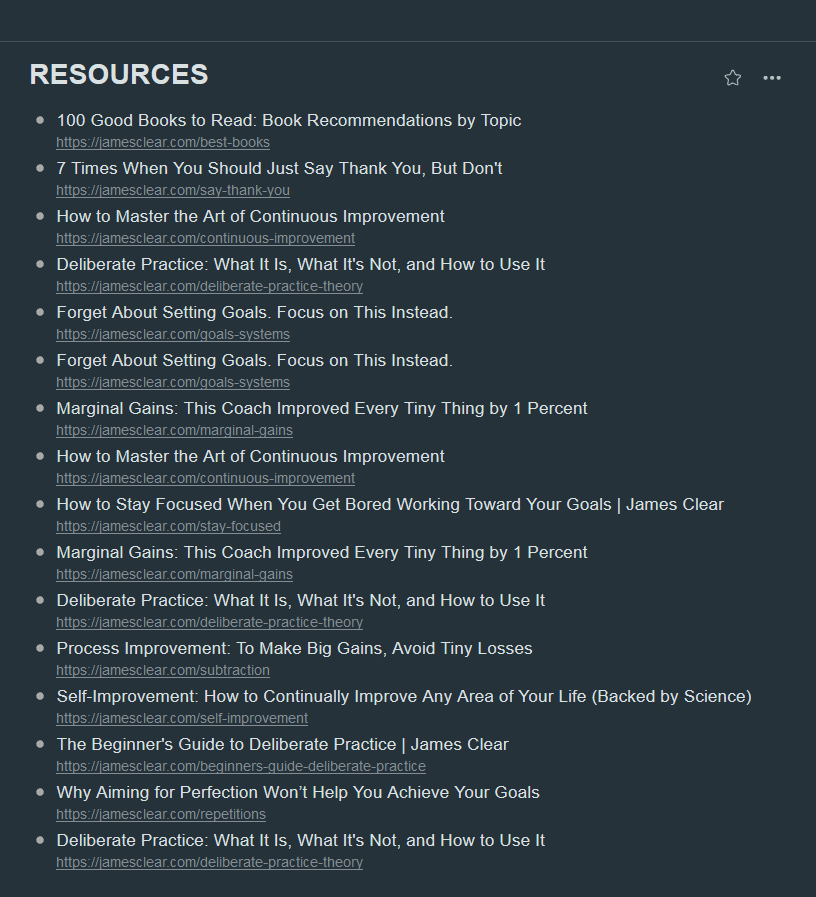
Task: Click bullet of 100 Good Books item
Action: [x=40, y=120]
